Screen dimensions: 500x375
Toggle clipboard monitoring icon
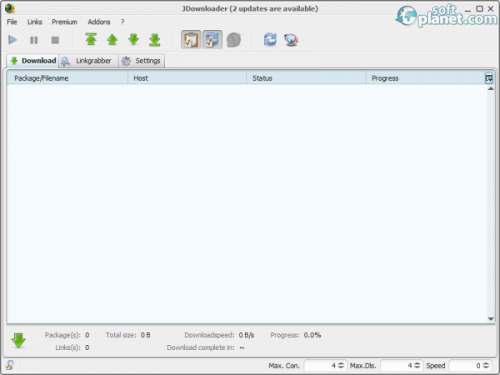click(191, 40)
